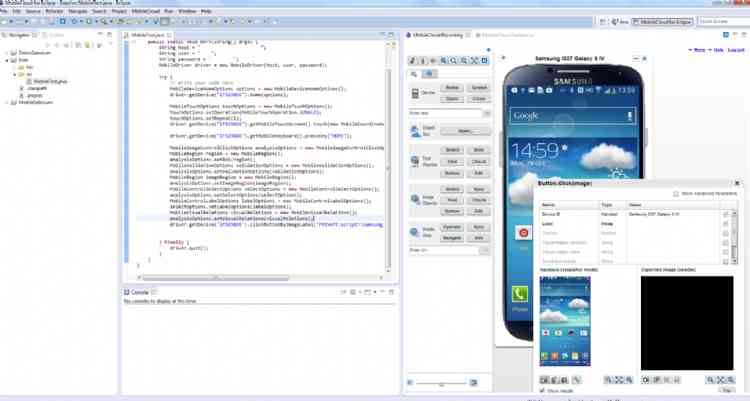Click the dialog parameter table scrollbar

click(x=734, y=236)
